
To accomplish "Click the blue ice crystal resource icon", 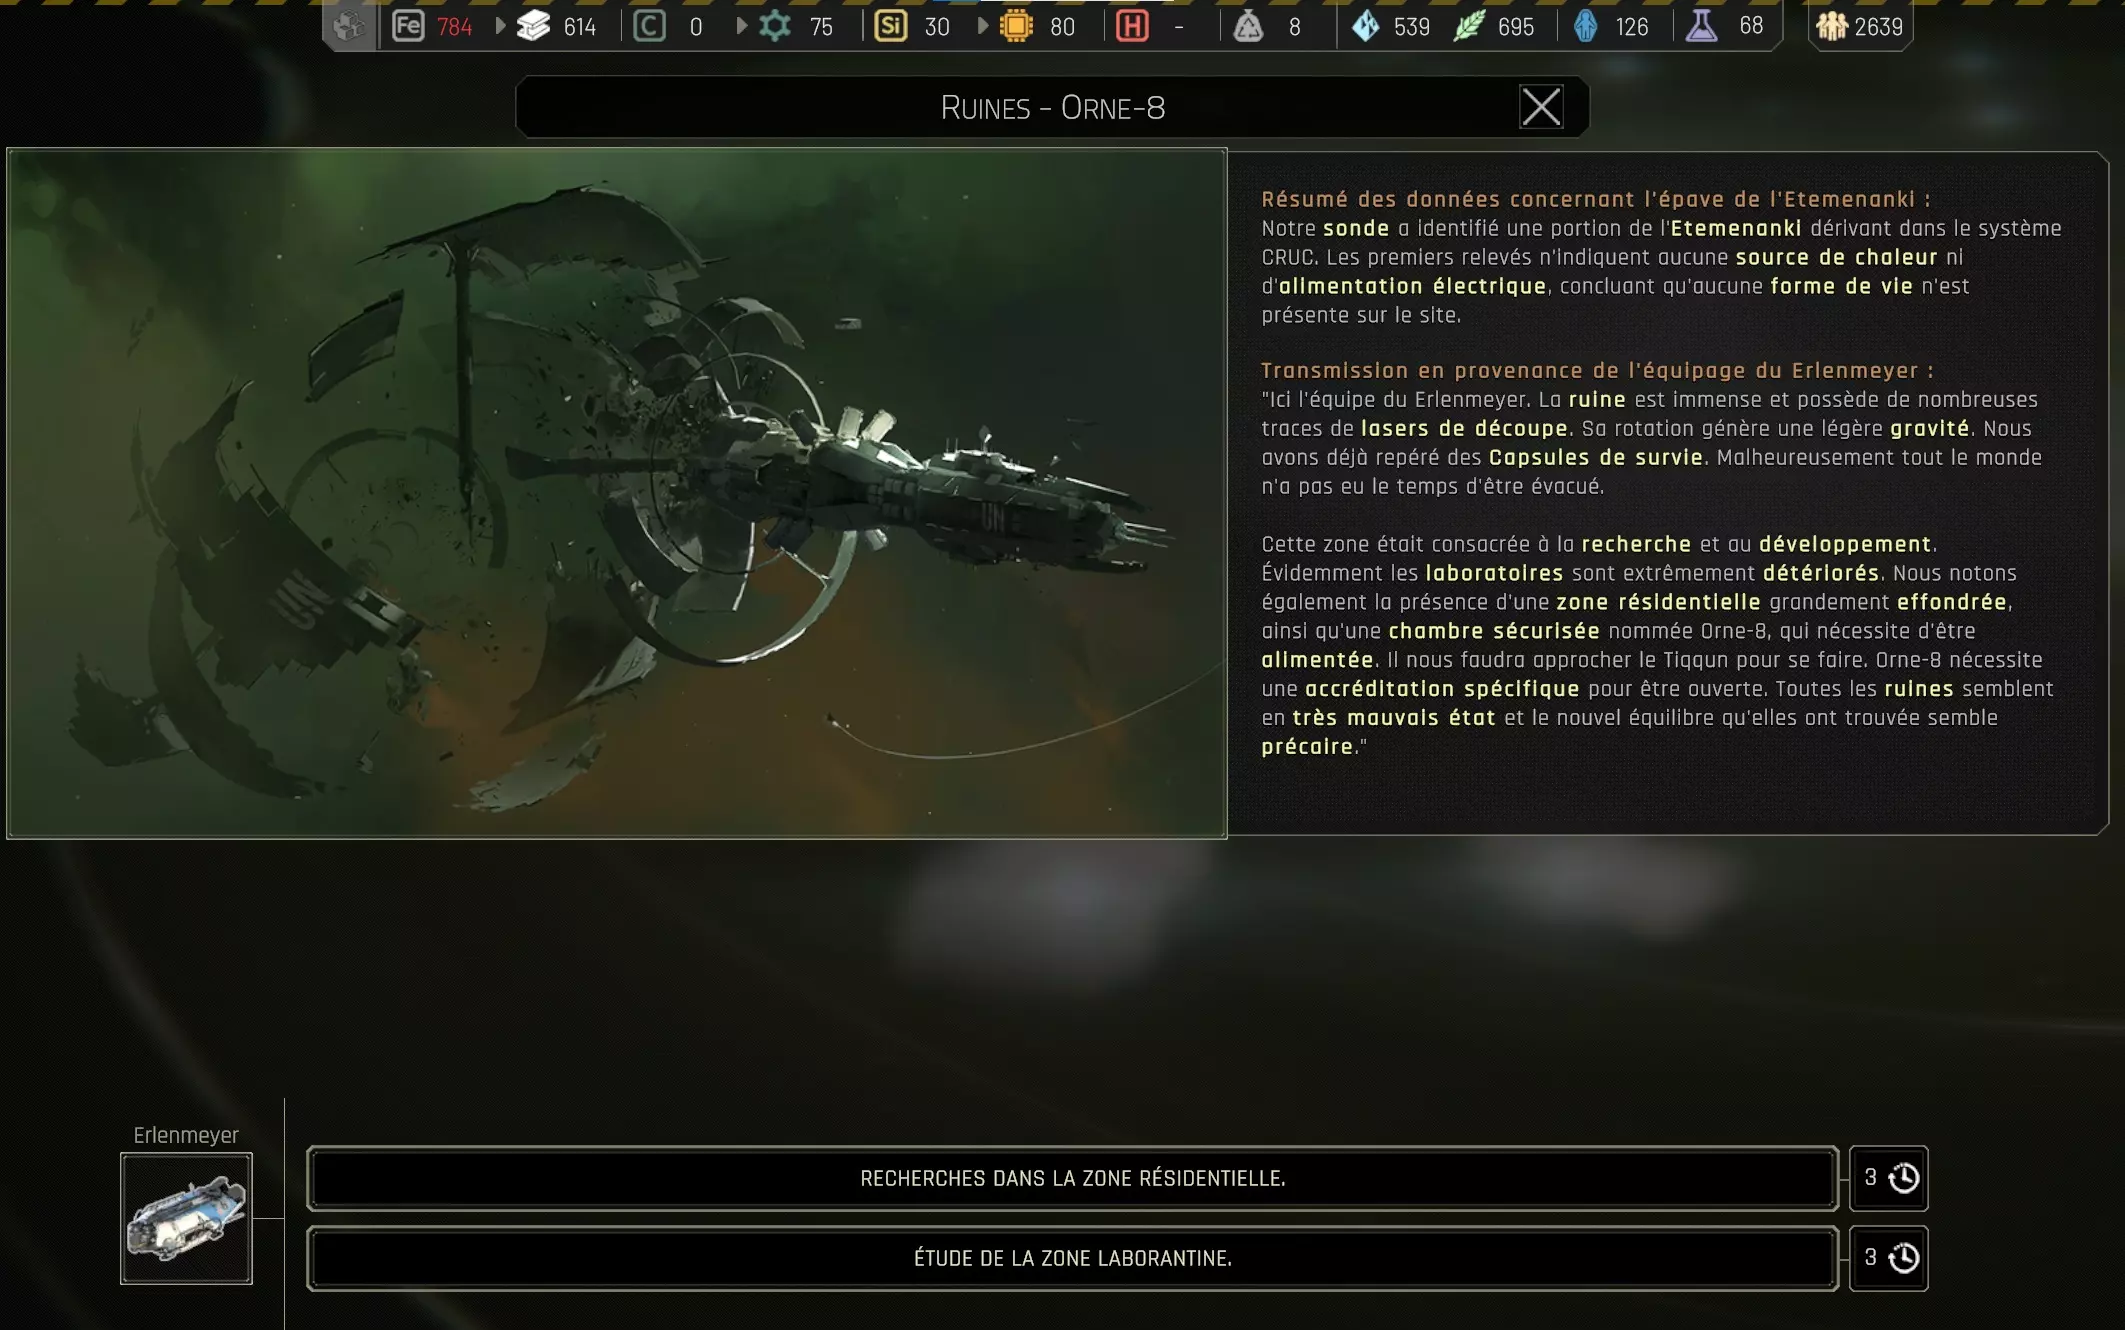I will click(1365, 26).
